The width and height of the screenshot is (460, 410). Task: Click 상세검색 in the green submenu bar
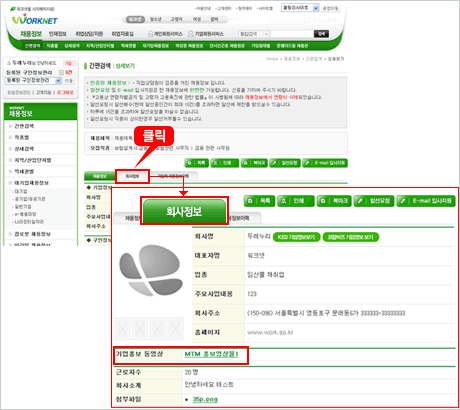[x=72, y=46]
